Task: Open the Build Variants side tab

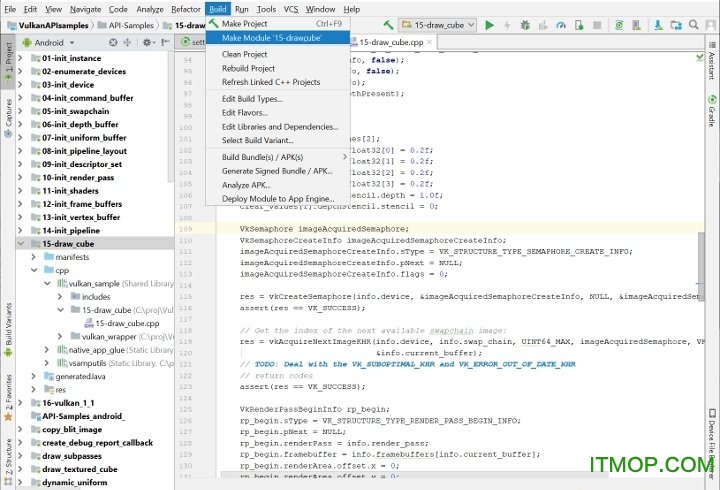Action: (8, 330)
